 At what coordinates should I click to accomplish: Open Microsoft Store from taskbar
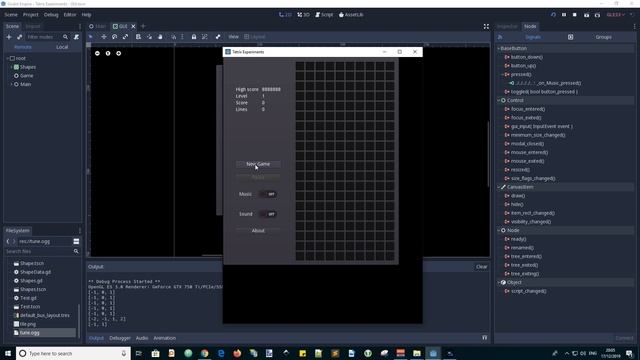click(x=155, y=353)
